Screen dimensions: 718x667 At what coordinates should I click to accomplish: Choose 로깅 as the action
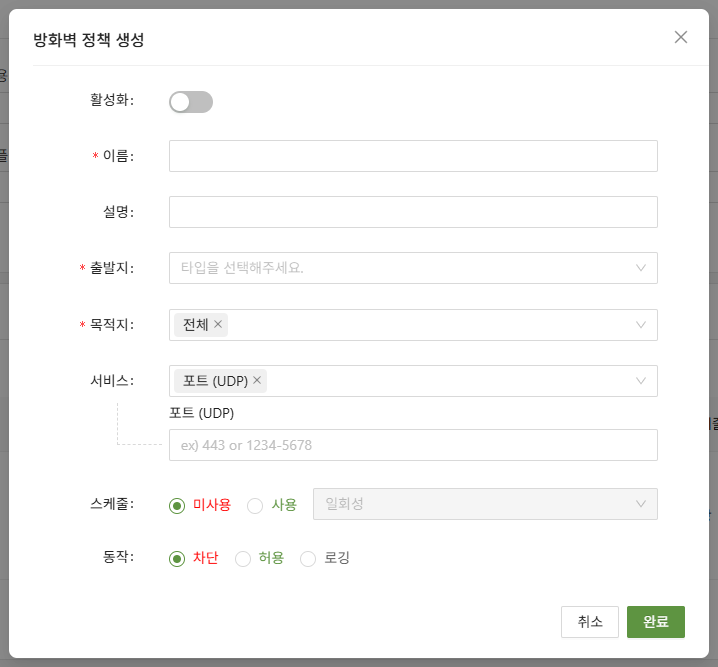click(308, 558)
